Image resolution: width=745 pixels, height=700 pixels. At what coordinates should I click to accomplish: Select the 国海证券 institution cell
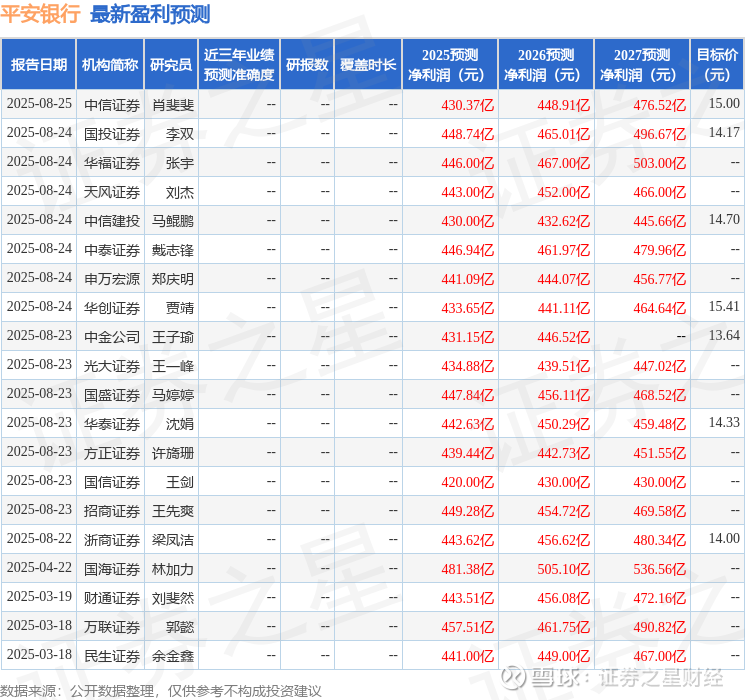112,569
